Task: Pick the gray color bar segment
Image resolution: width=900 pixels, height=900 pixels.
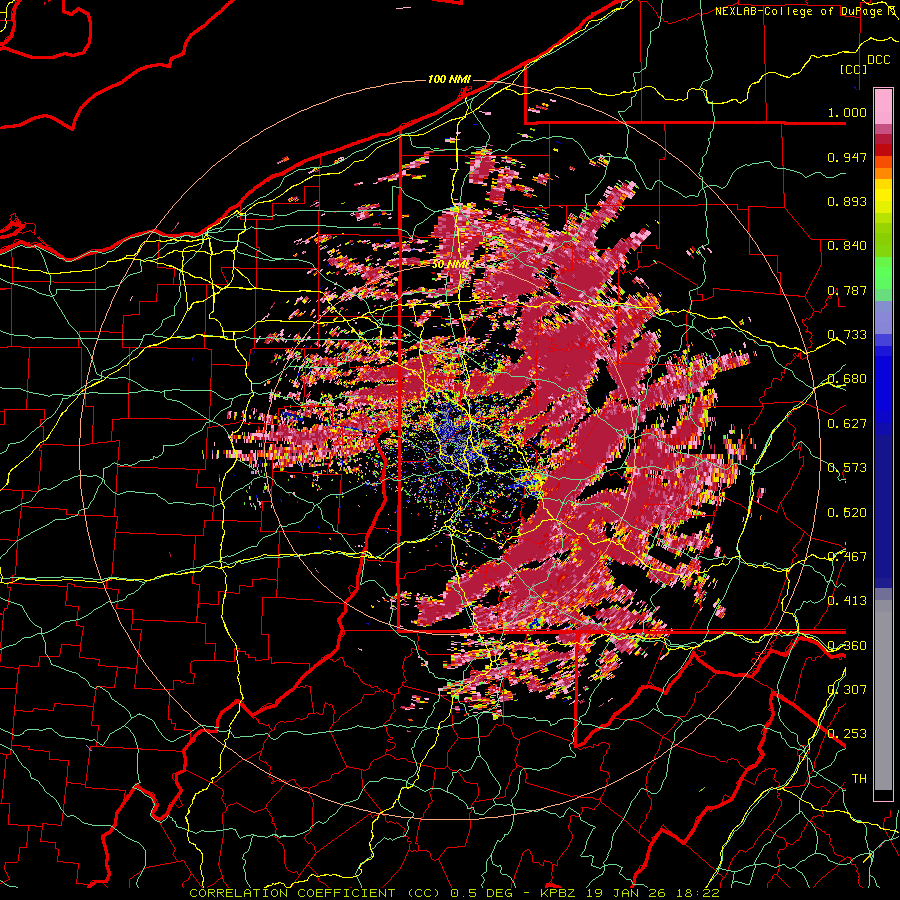Action: click(883, 695)
